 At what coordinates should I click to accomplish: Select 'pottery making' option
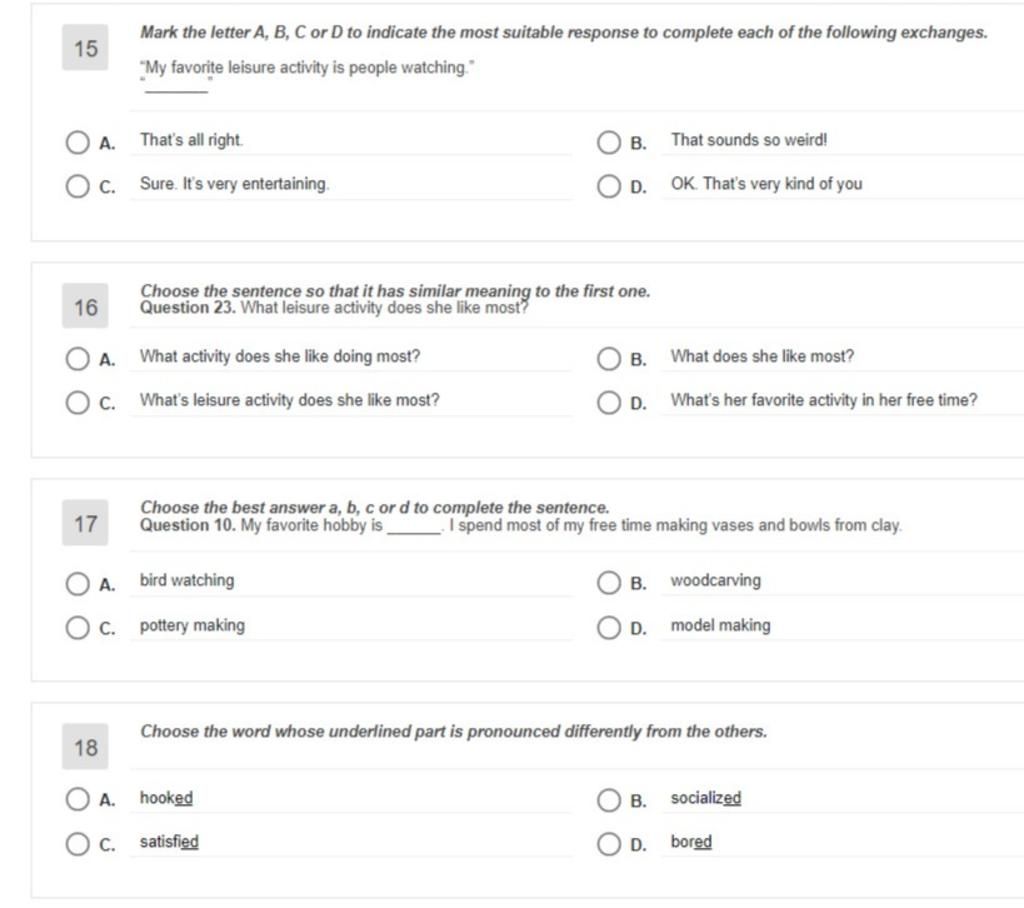click(77, 628)
